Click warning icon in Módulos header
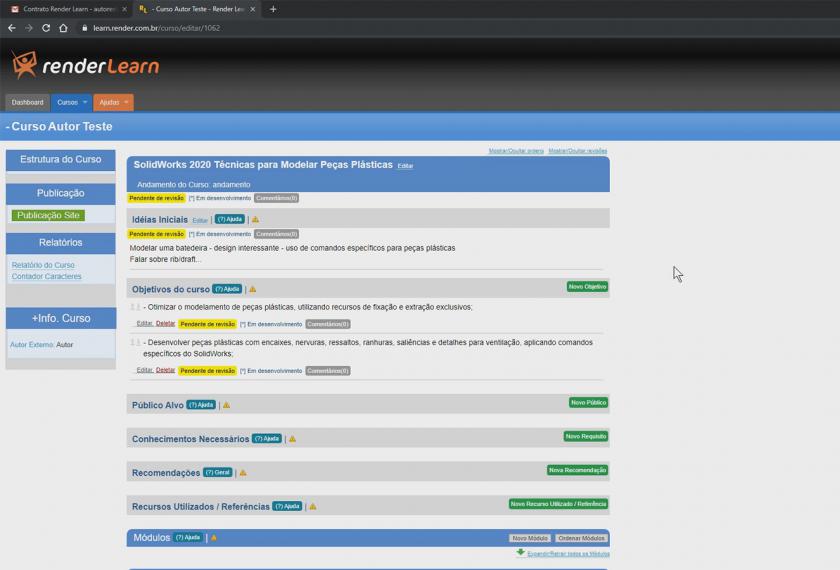 click(x=214, y=538)
